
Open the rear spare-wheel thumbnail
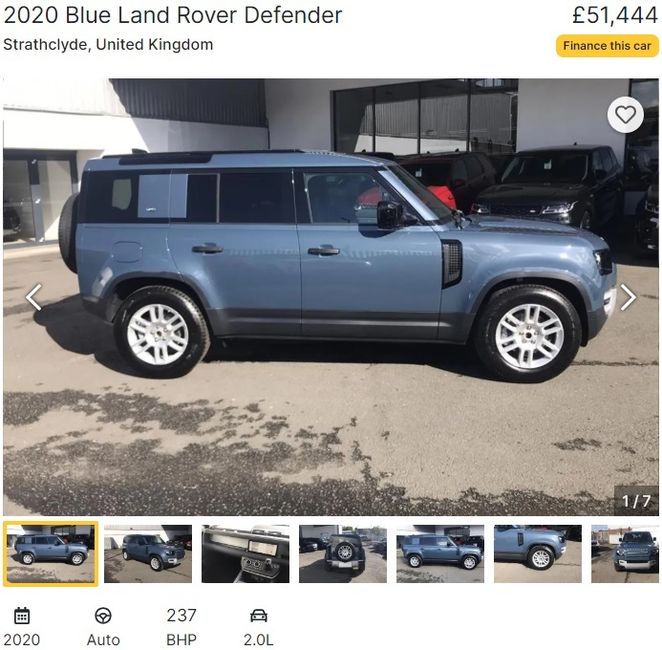343,554
